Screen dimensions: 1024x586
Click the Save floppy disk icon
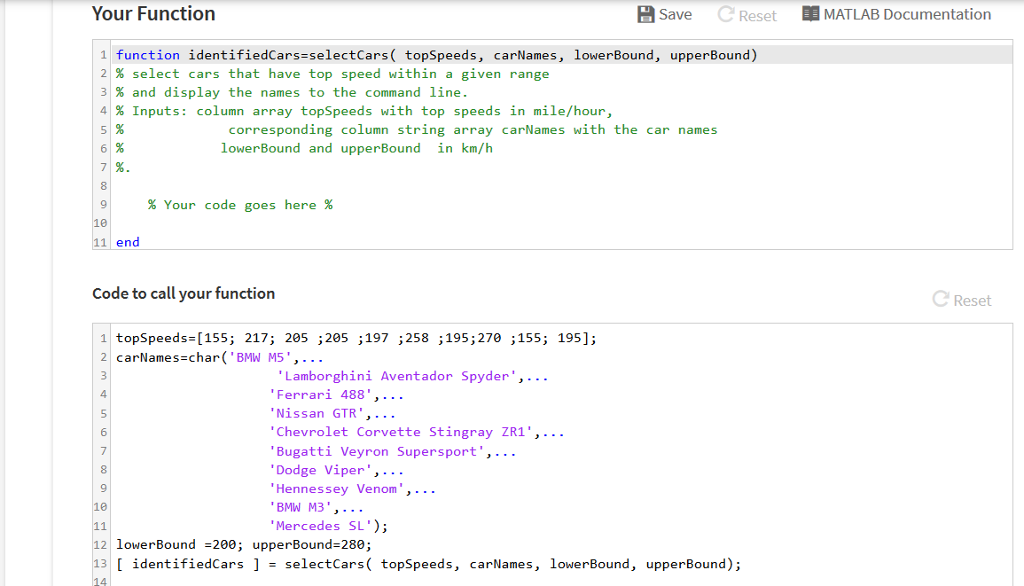click(x=645, y=14)
